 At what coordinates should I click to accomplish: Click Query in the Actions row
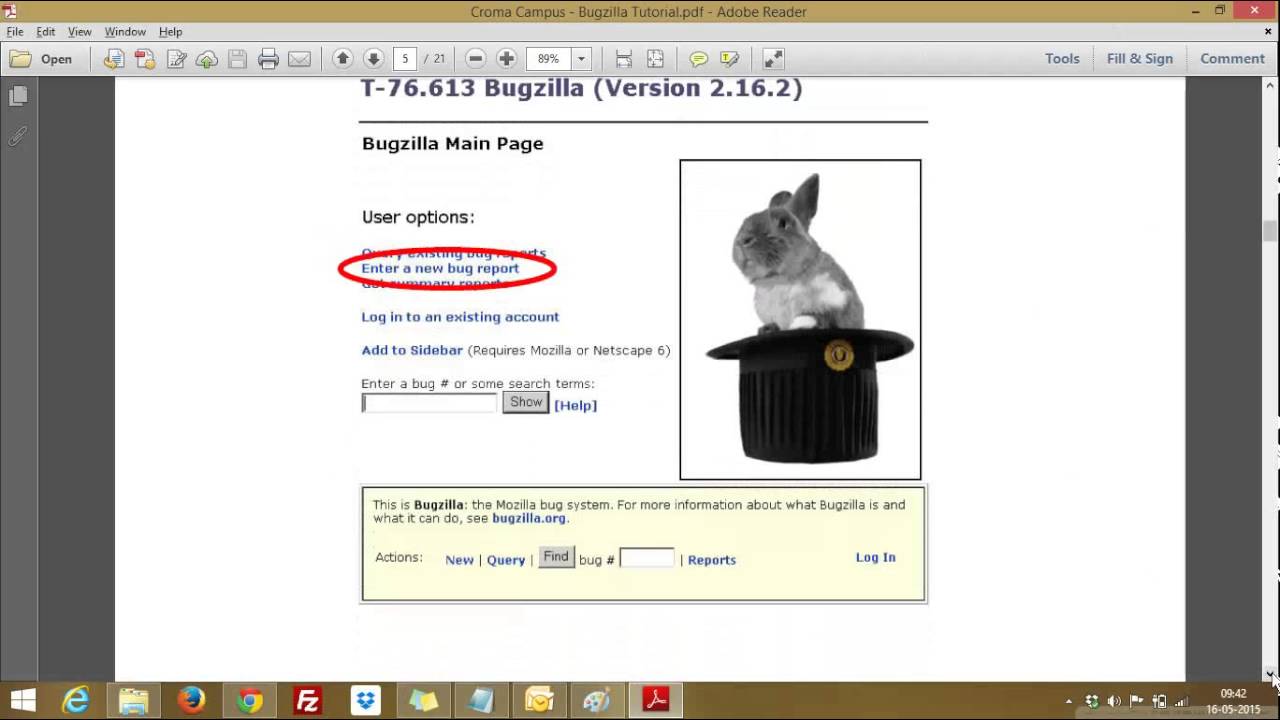tap(506, 560)
